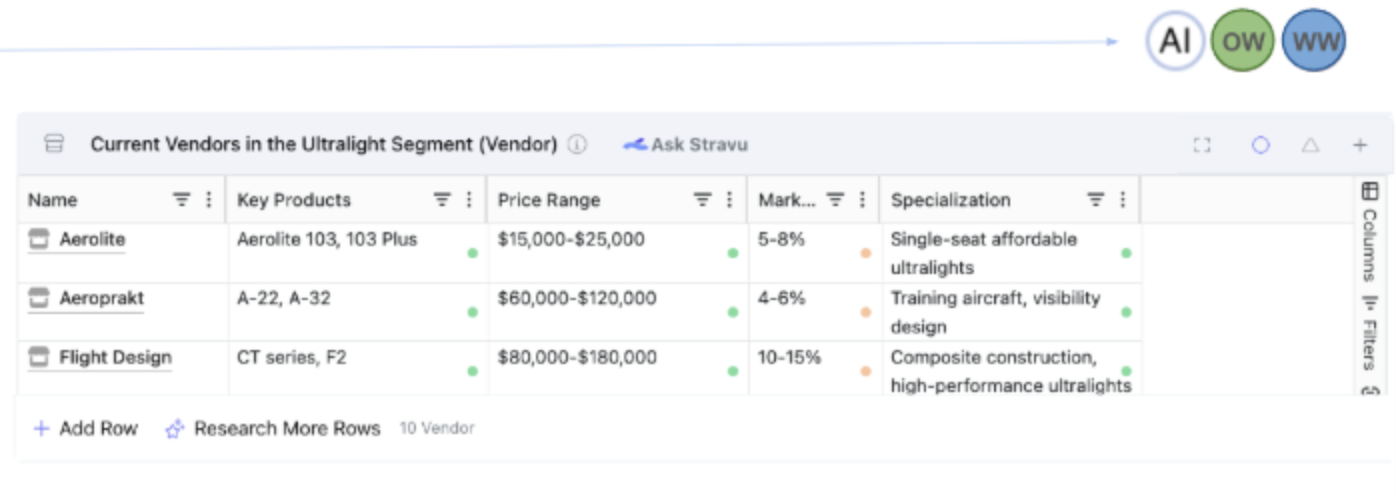
Task: Open the Aerolite vendor link
Action: tap(92, 240)
